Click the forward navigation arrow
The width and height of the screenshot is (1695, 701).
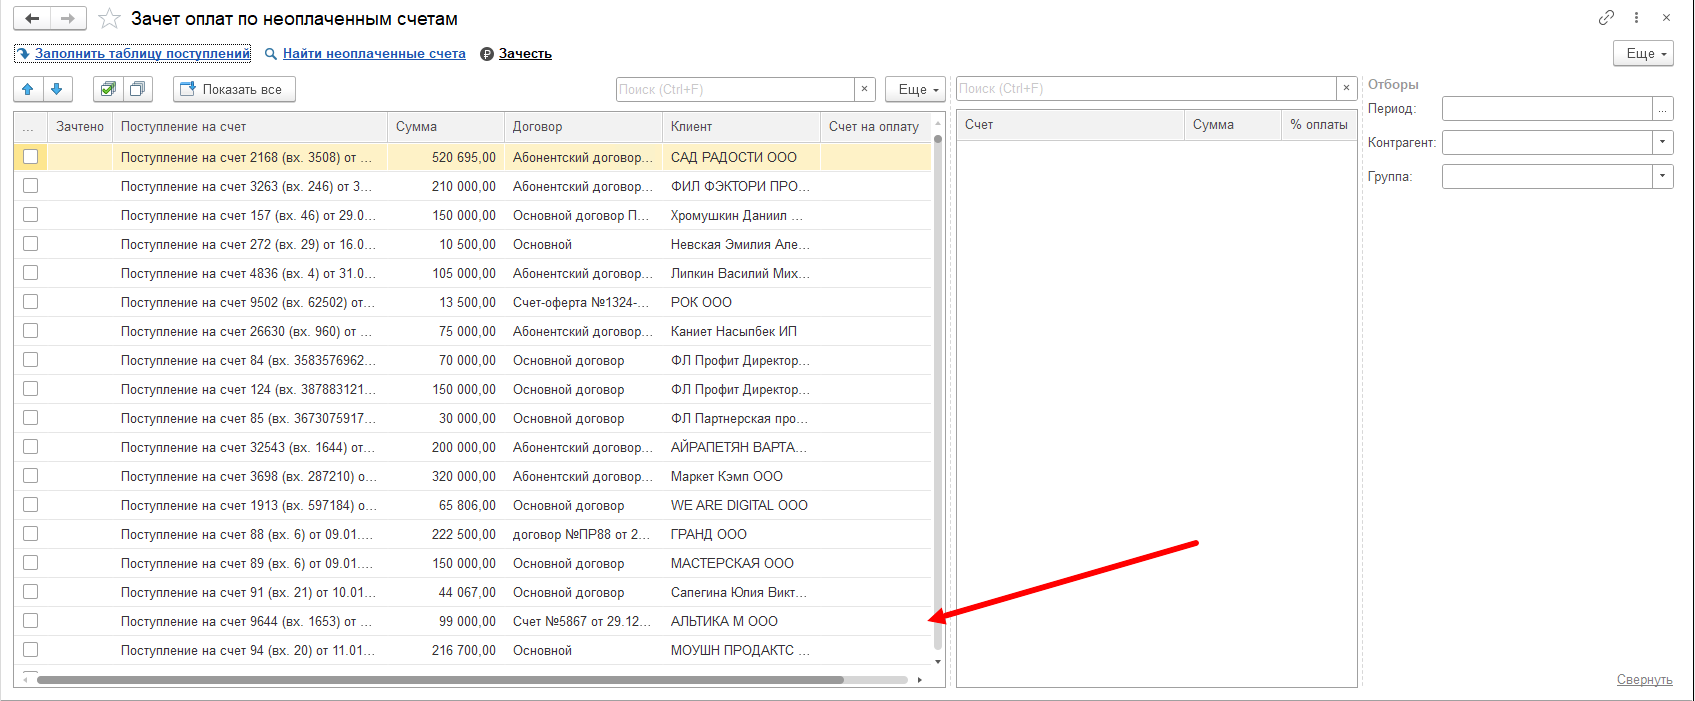[x=68, y=18]
